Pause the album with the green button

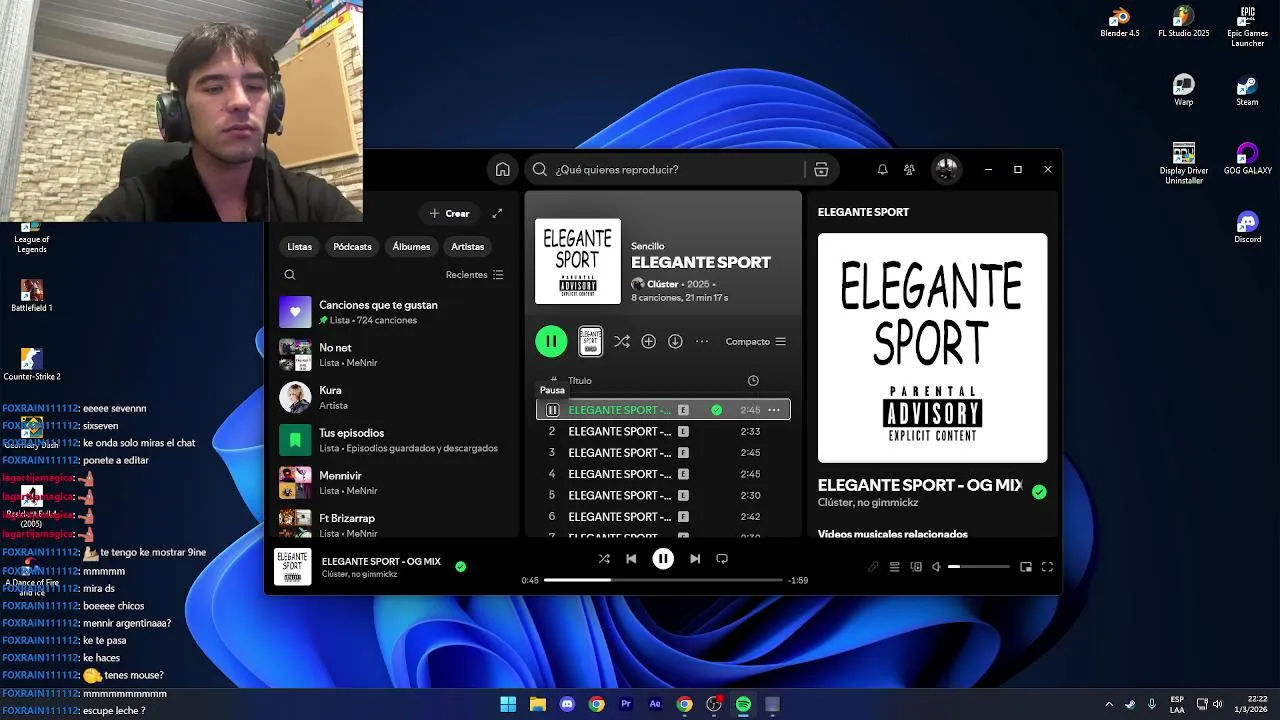(x=551, y=341)
